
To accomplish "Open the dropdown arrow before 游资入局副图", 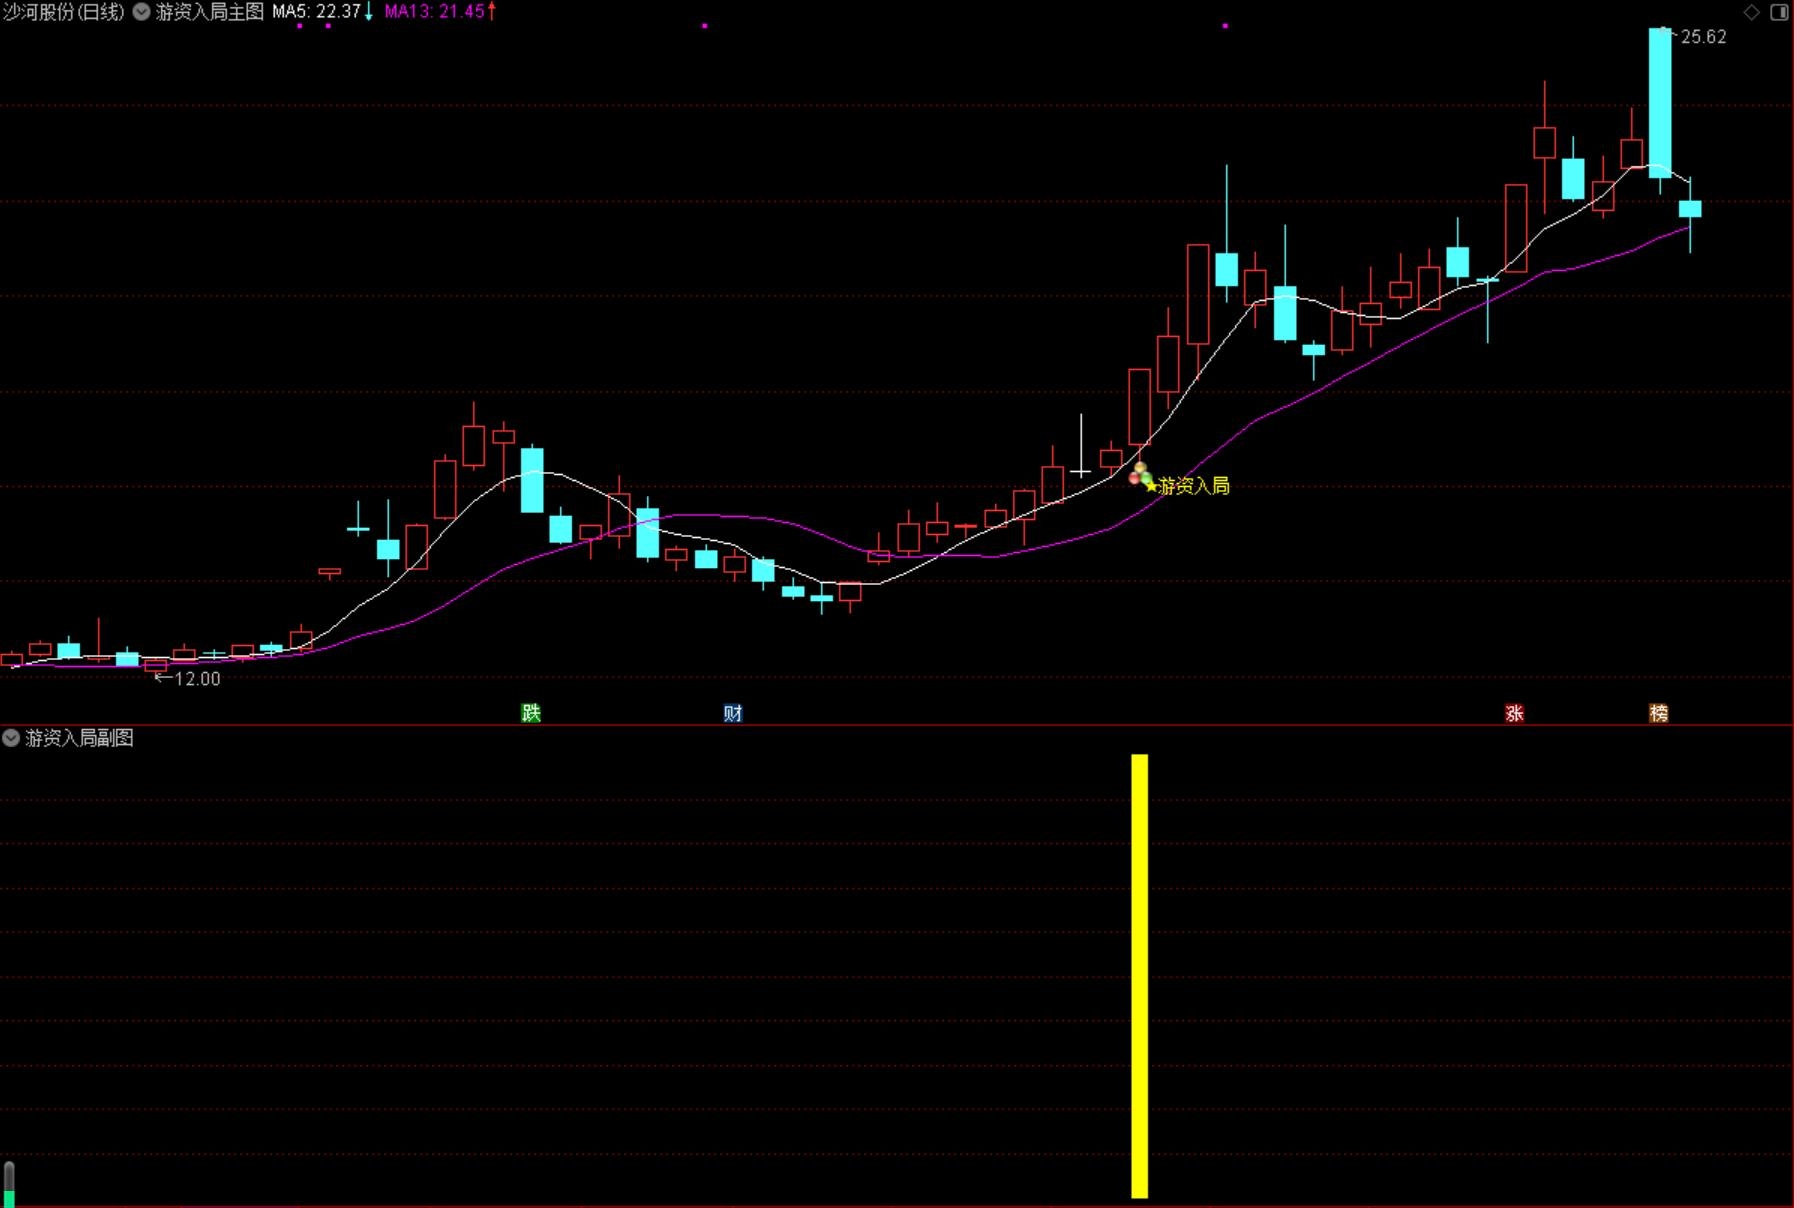I will [11, 738].
